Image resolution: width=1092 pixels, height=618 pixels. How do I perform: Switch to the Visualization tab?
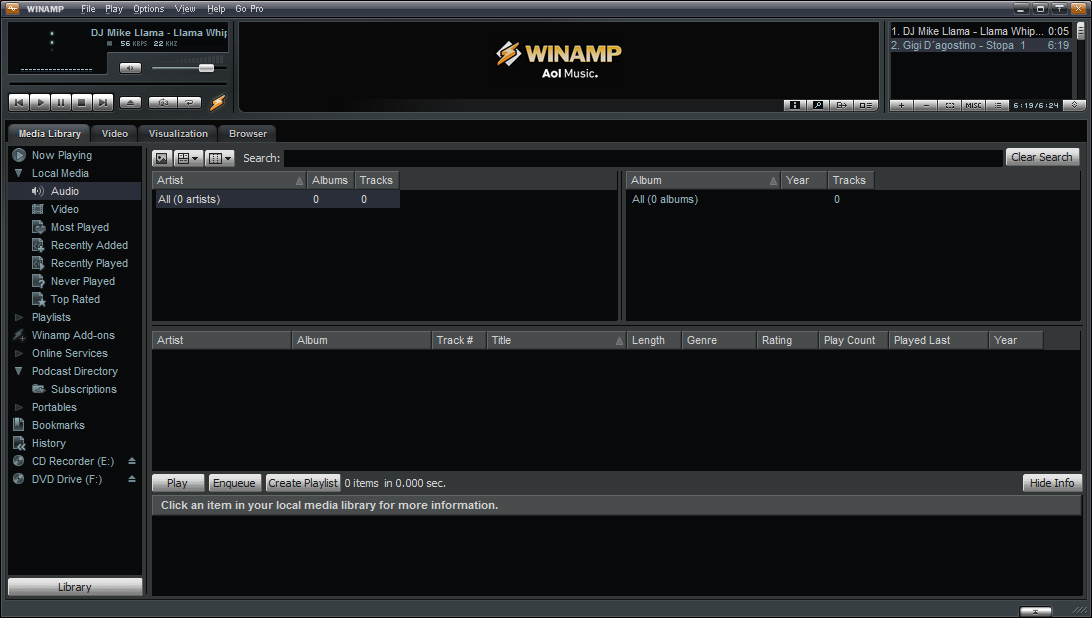pyautogui.click(x=178, y=134)
